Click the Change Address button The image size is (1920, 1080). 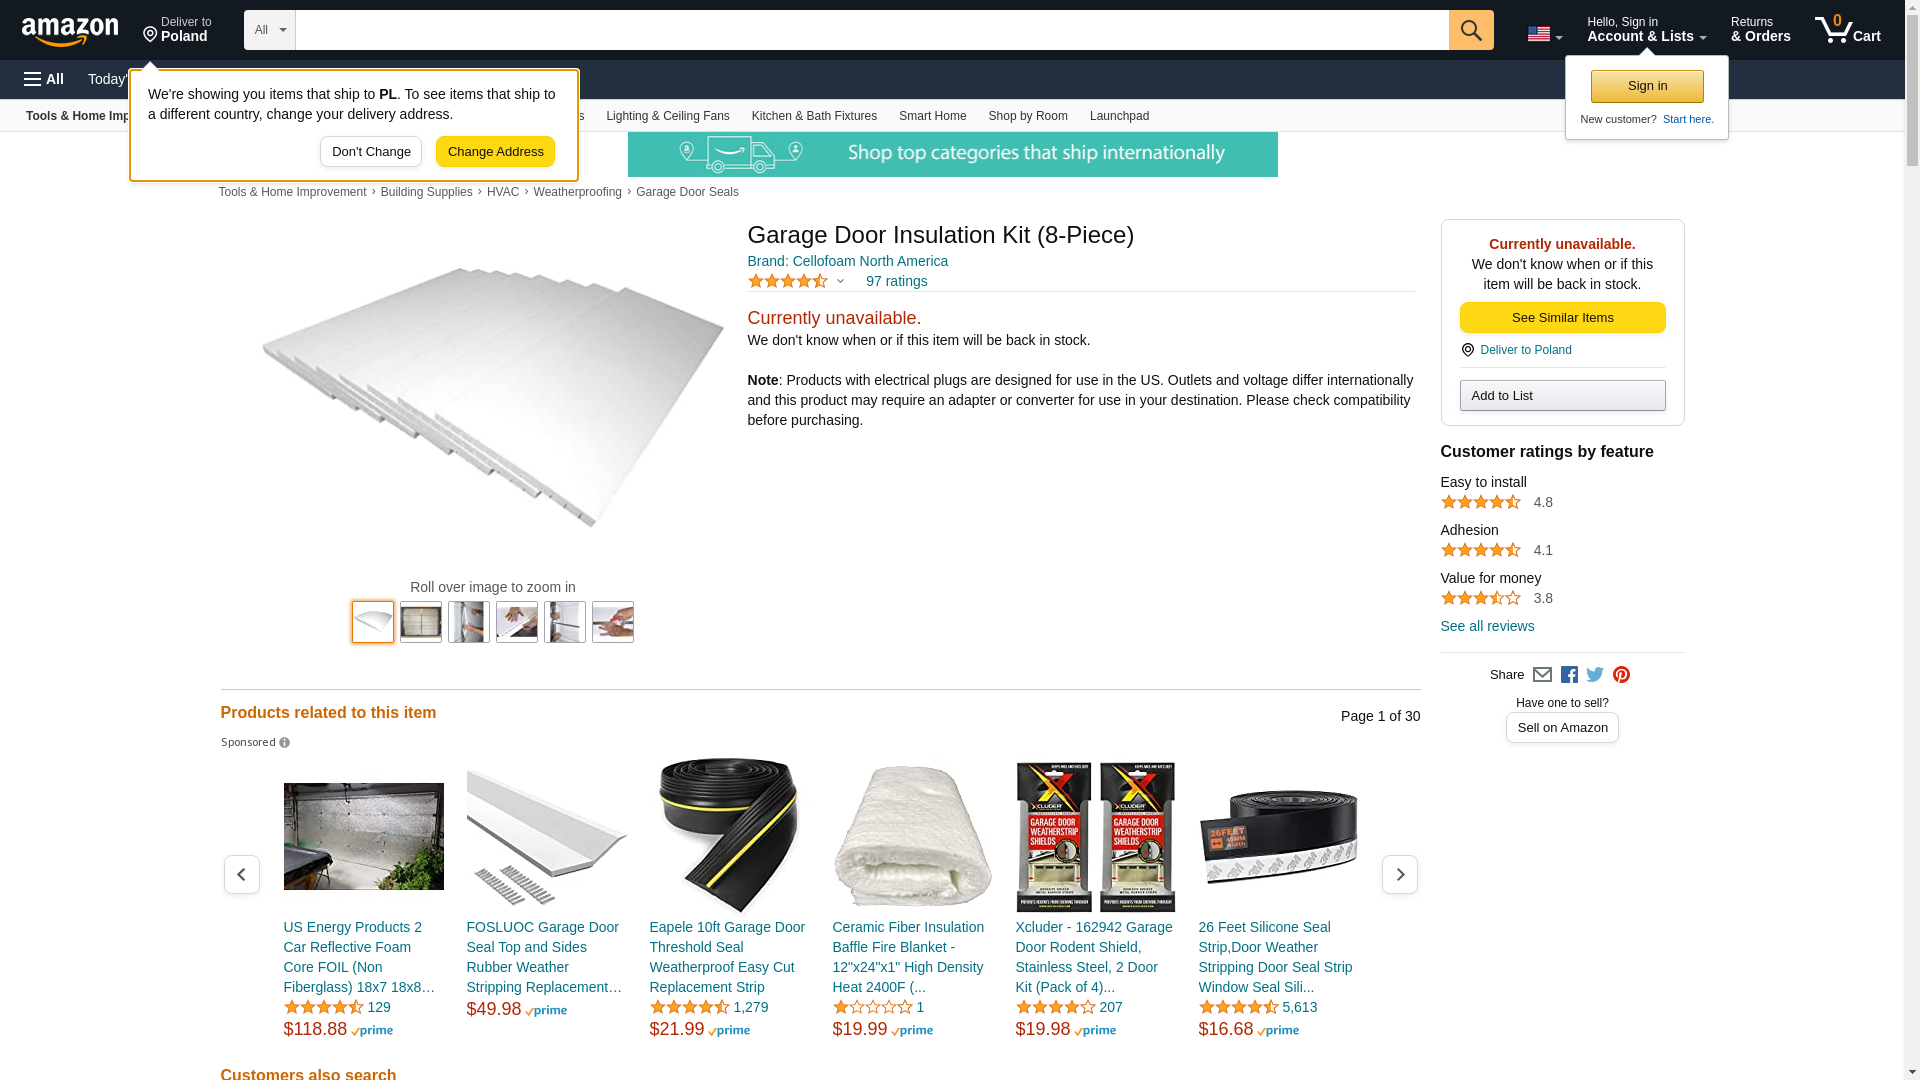pos(495,152)
